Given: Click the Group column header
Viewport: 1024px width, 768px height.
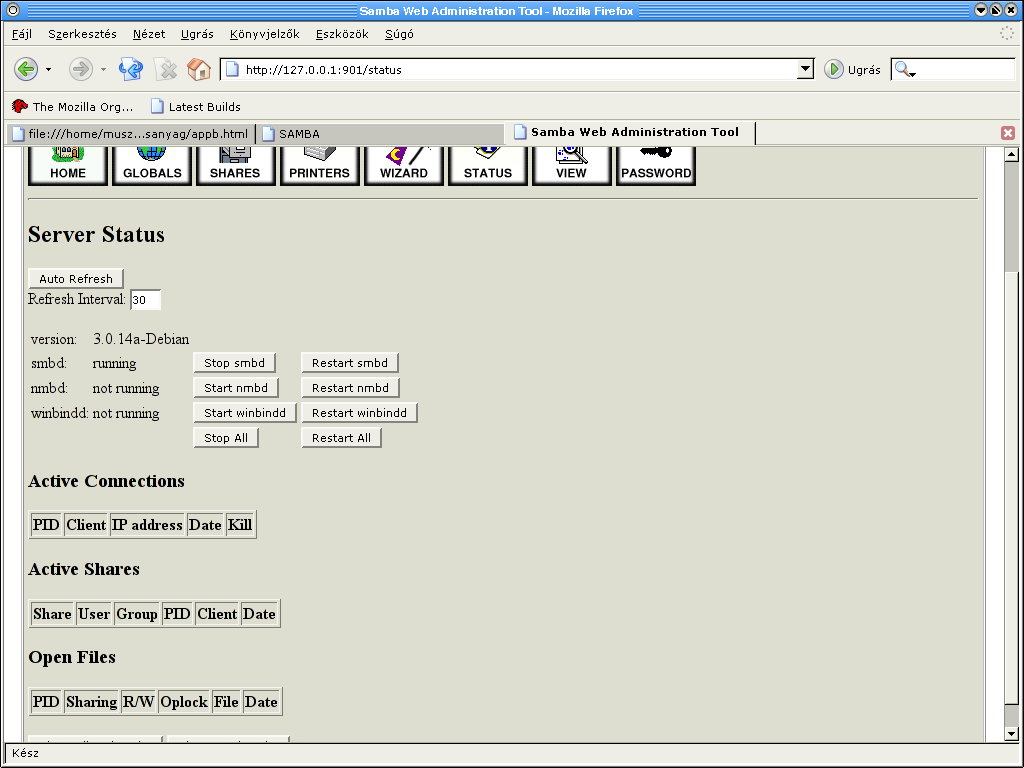Looking at the screenshot, I should pos(136,614).
